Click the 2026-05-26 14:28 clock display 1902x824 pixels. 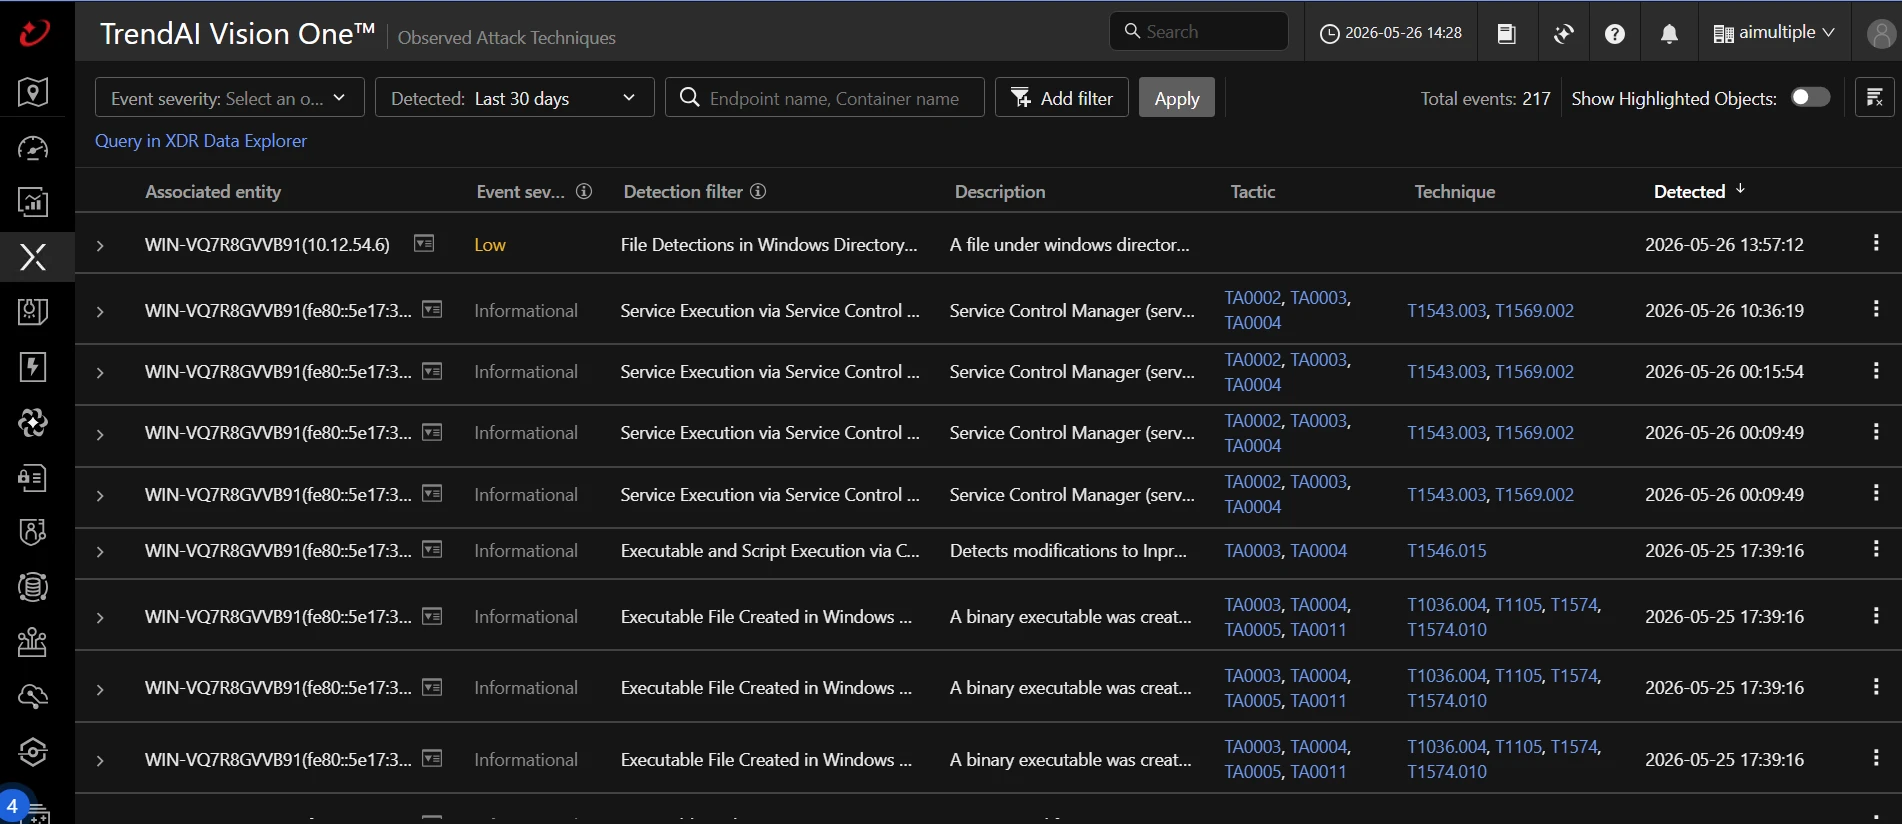(1391, 33)
